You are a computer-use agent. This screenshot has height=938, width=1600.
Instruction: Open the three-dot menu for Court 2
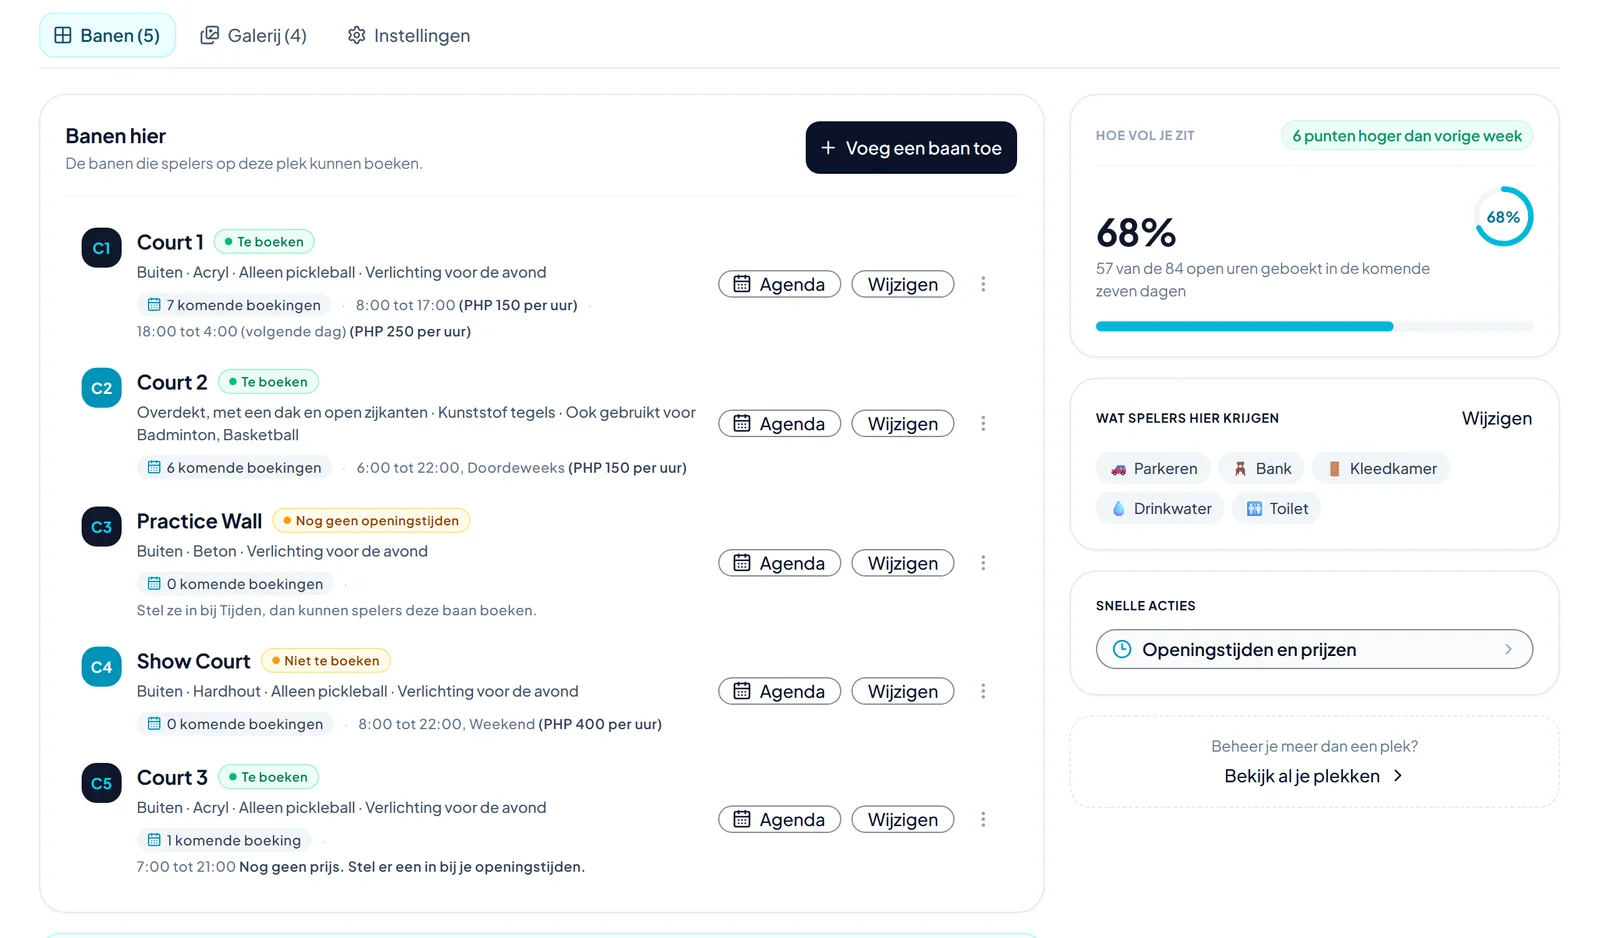(x=983, y=424)
